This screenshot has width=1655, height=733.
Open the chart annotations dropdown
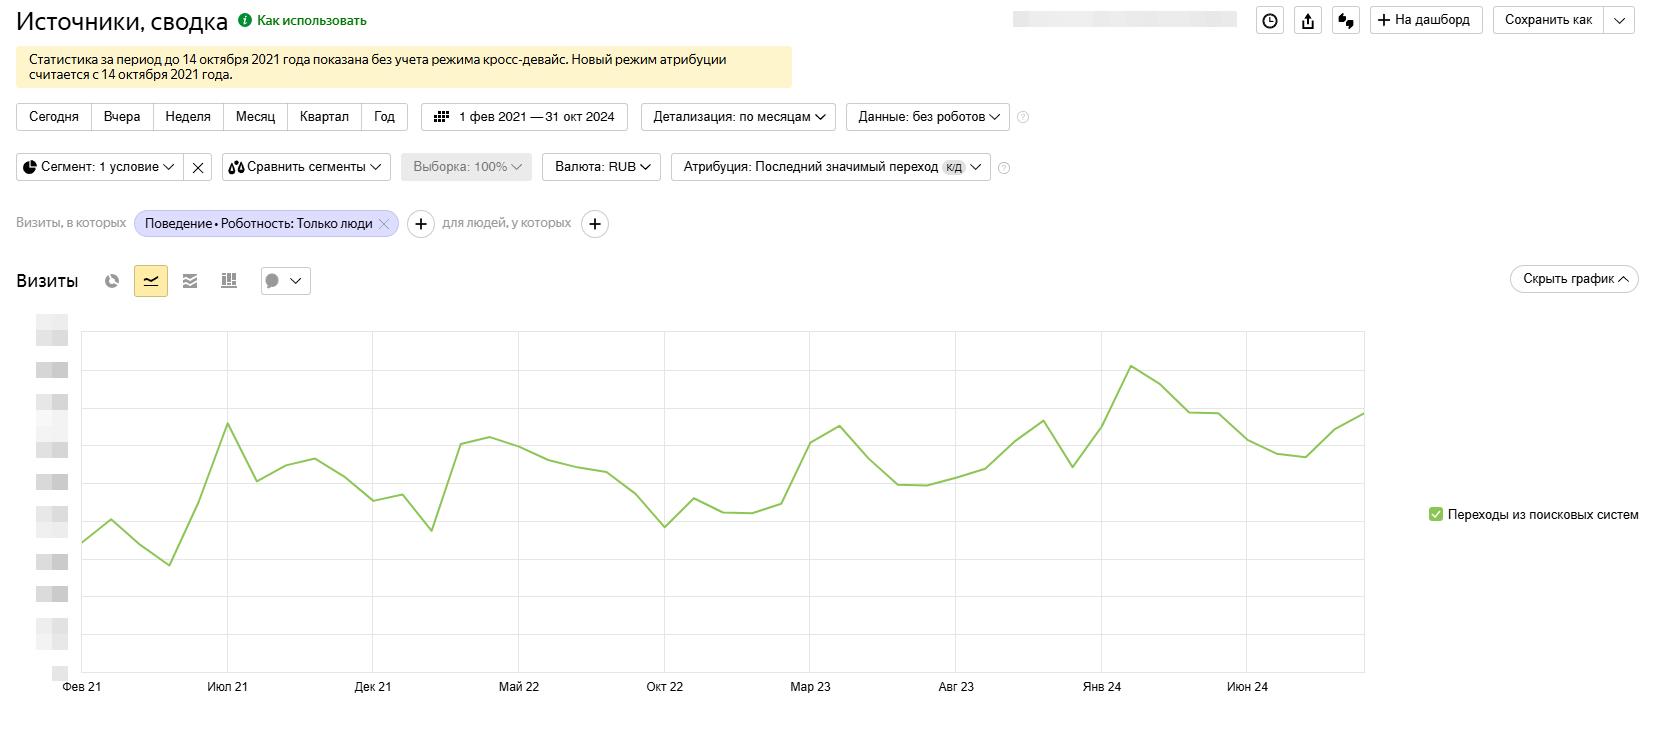point(285,281)
